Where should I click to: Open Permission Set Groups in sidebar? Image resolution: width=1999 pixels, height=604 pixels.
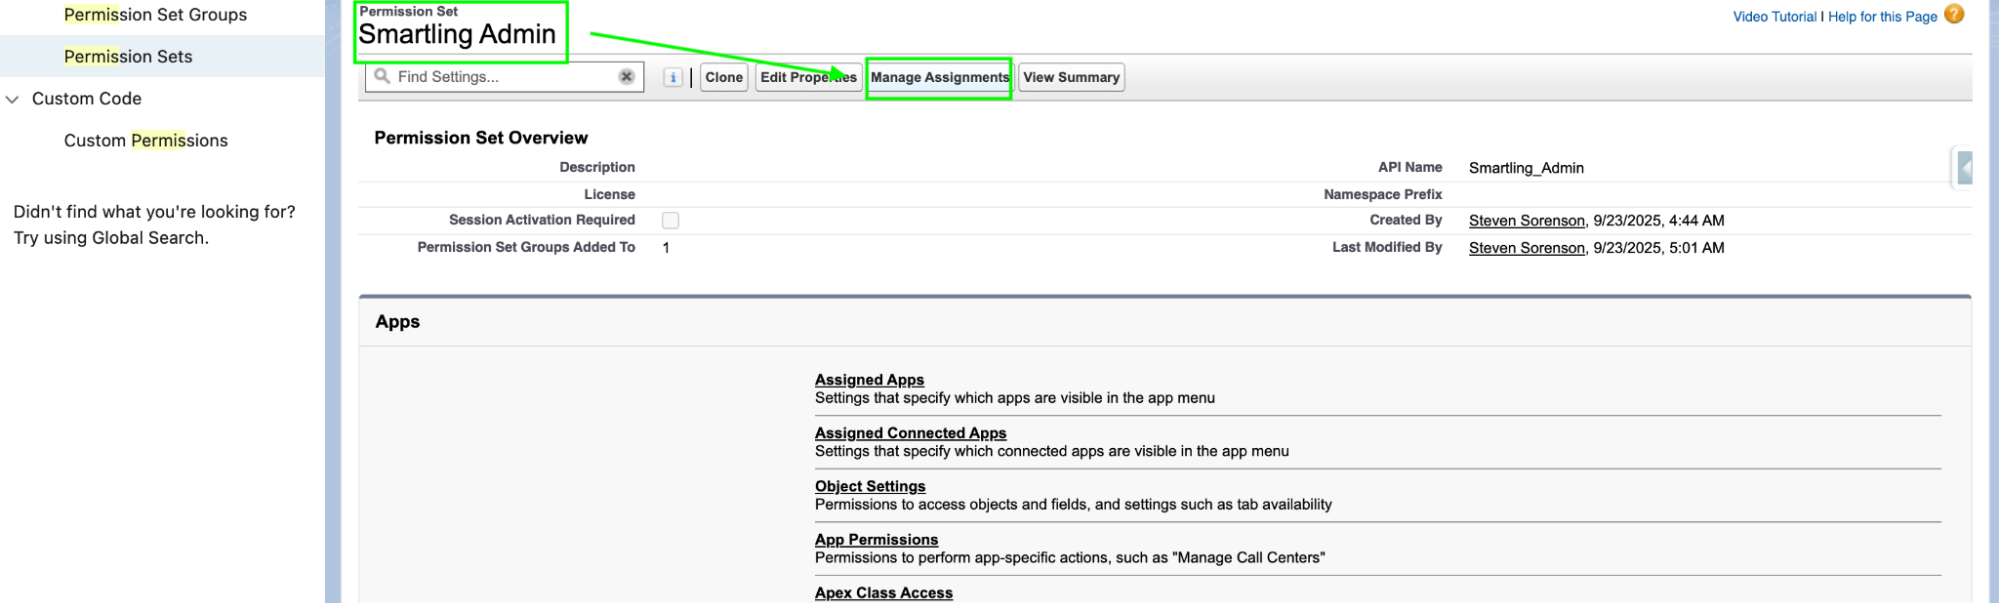[155, 15]
